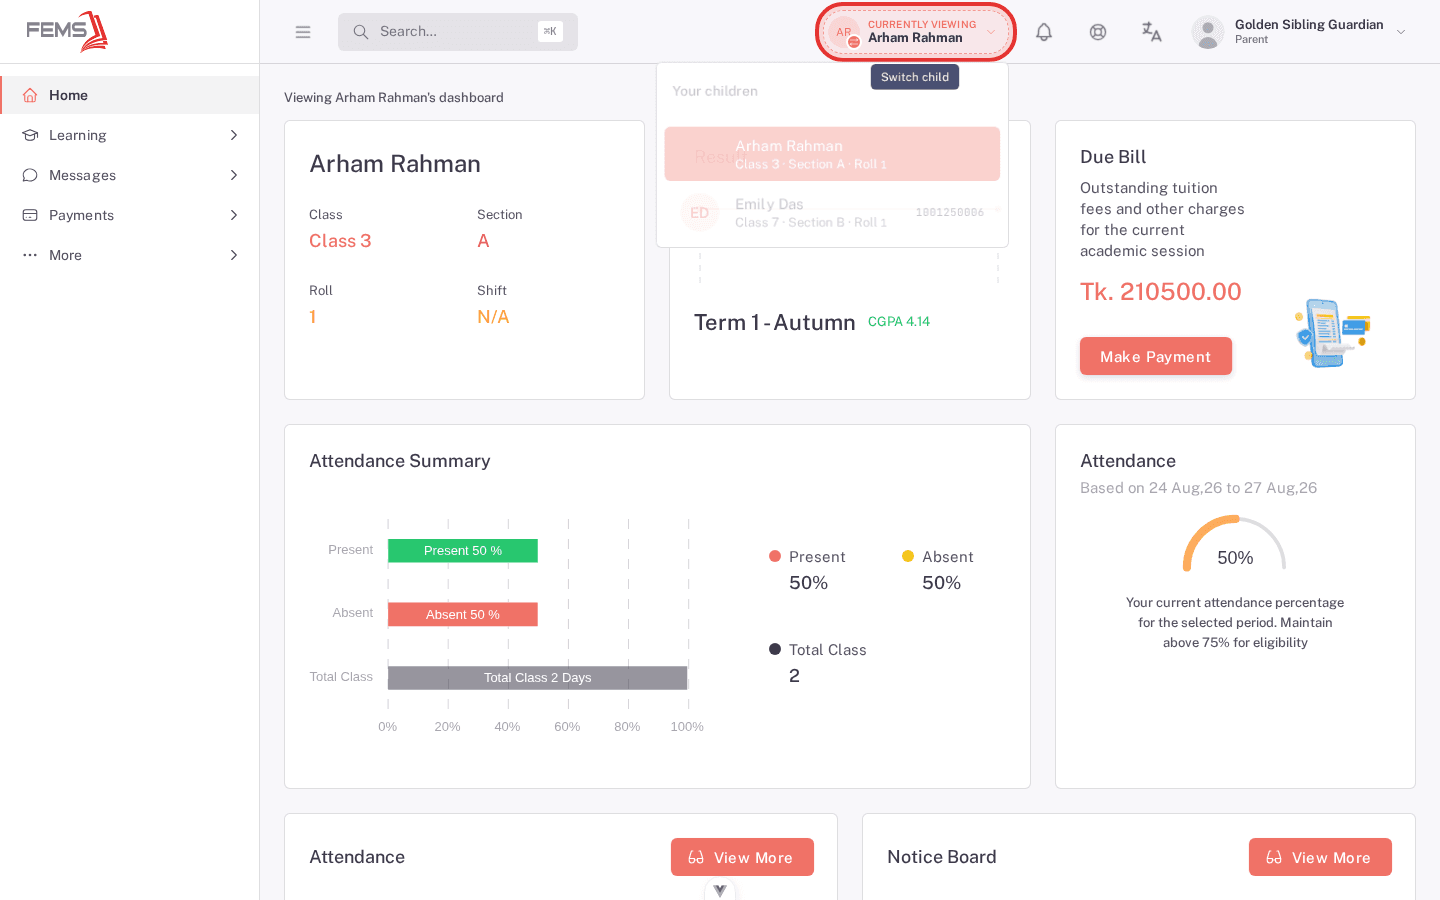The width and height of the screenshot is (1440, 900).
Task: Click the CGPA 4.14 label
Action: pos(899,322)
